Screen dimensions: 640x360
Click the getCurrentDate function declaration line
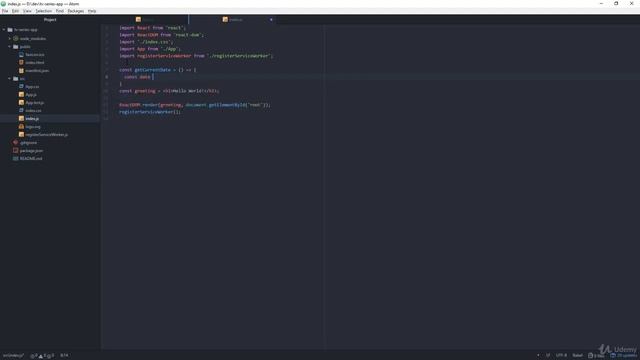click(x=158, y=70)
